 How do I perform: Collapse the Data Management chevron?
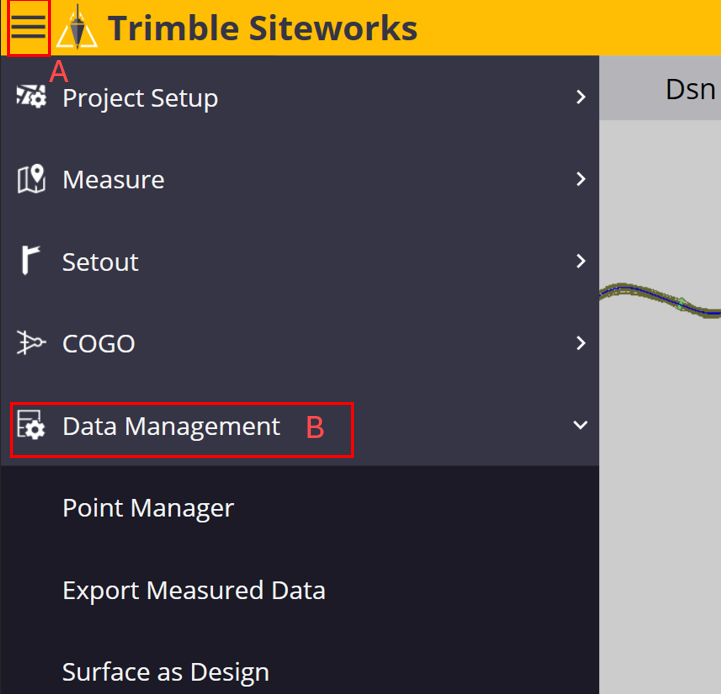point(580,424)
